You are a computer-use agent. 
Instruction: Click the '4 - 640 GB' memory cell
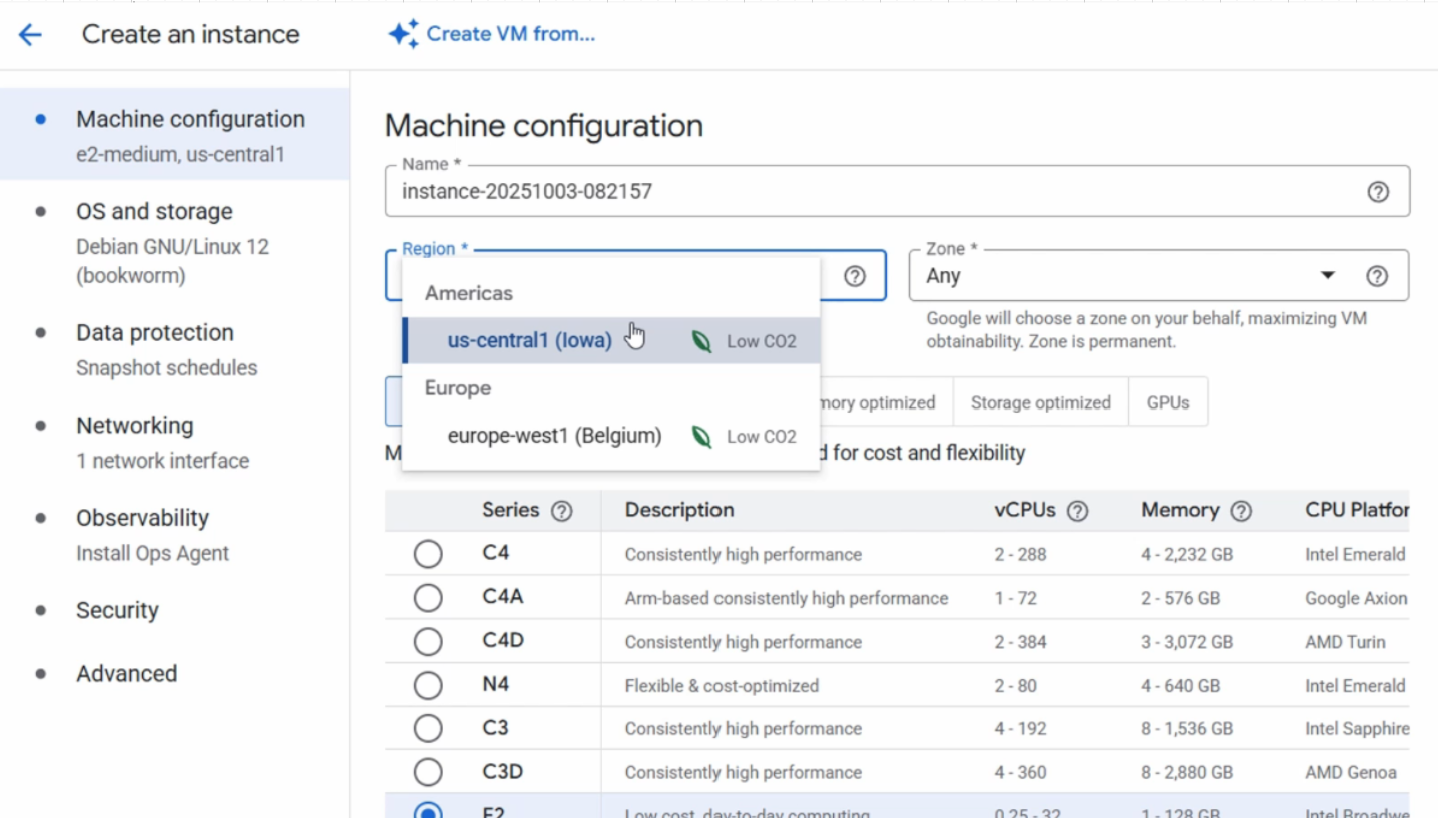[1180, 686]
